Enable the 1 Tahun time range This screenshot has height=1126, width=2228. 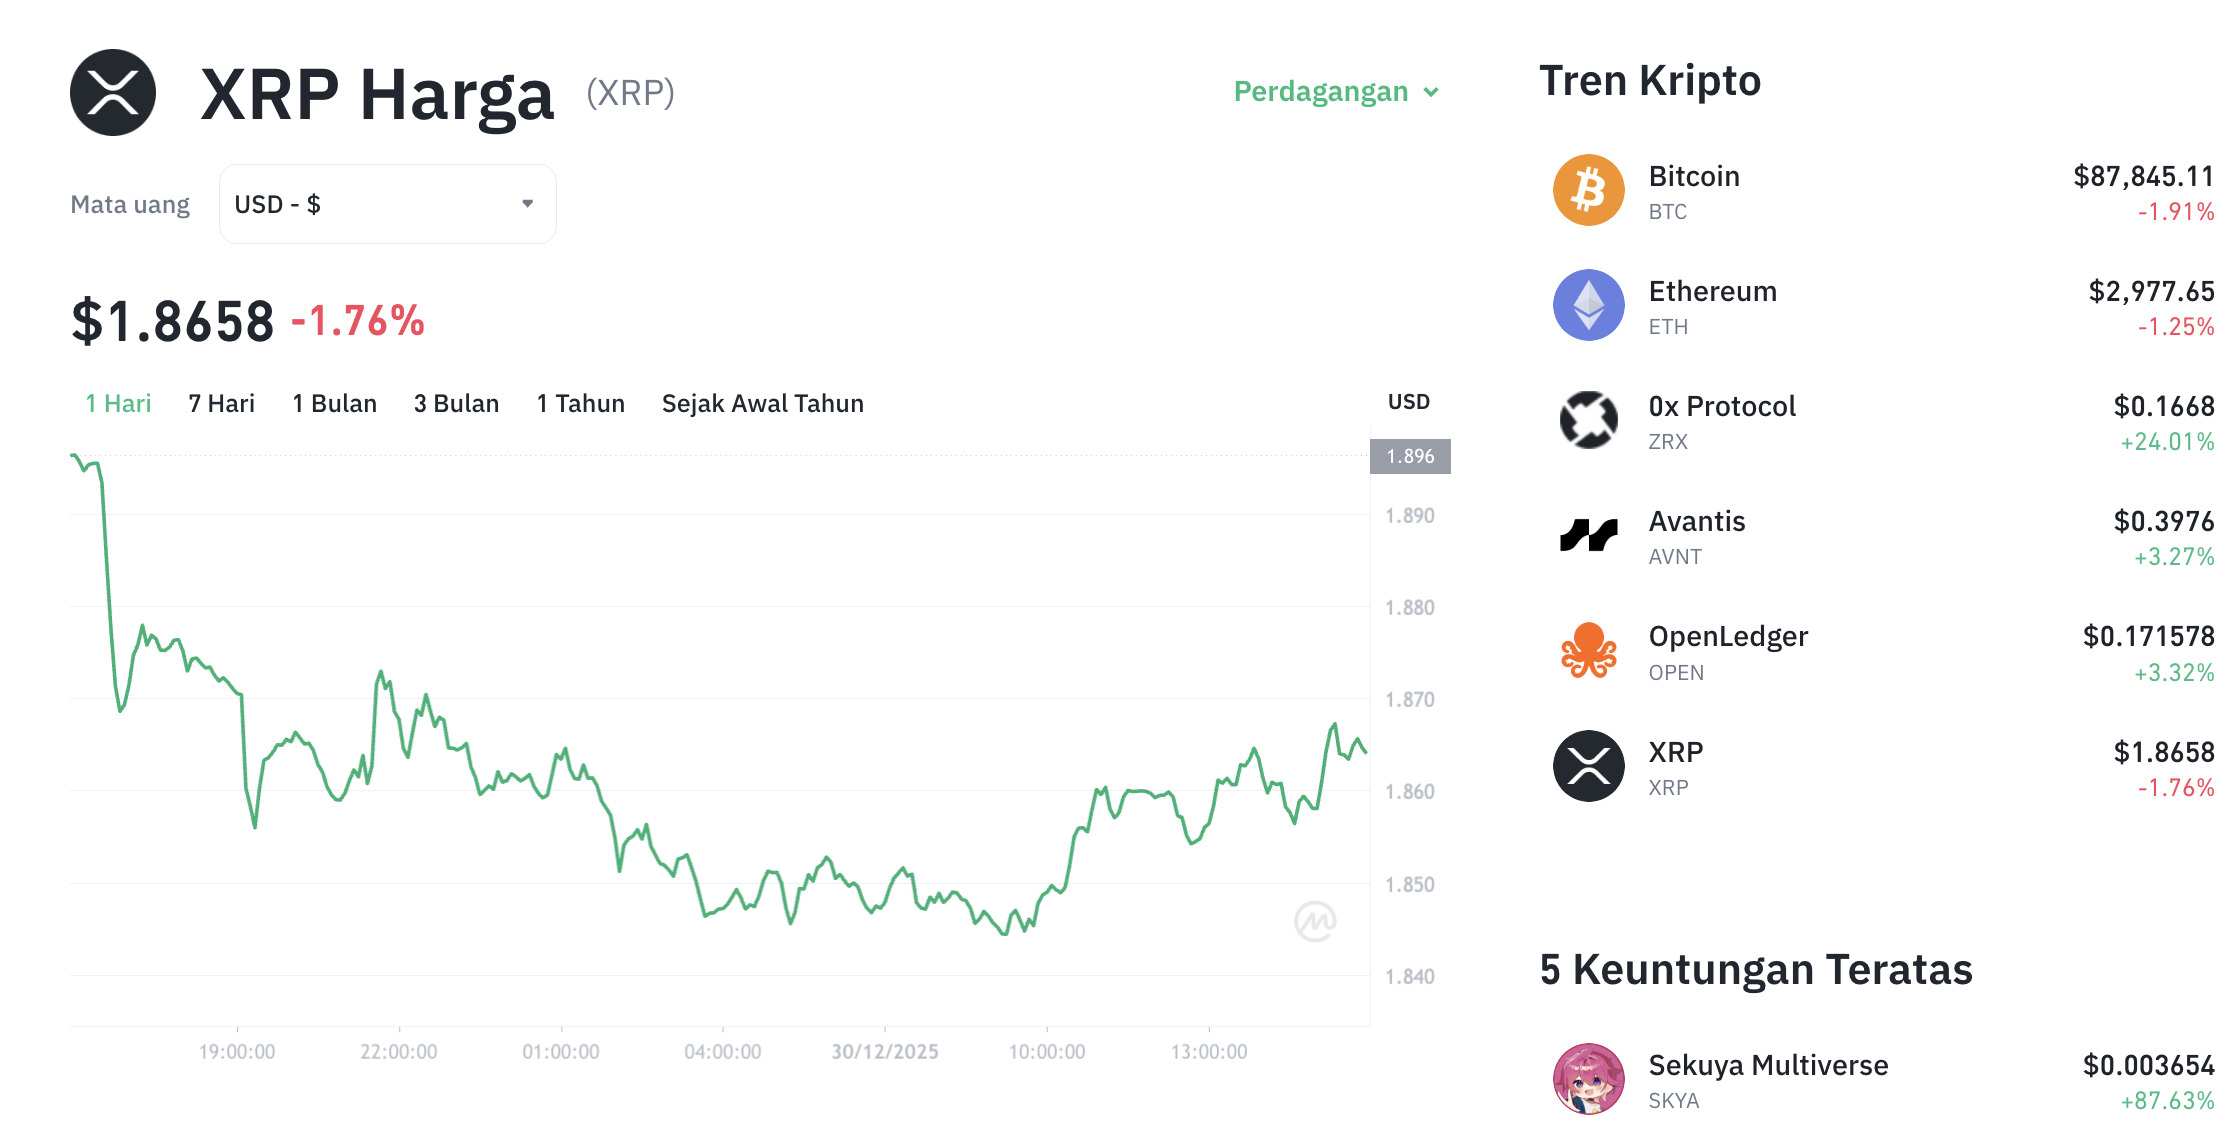(x=580, y=403)
